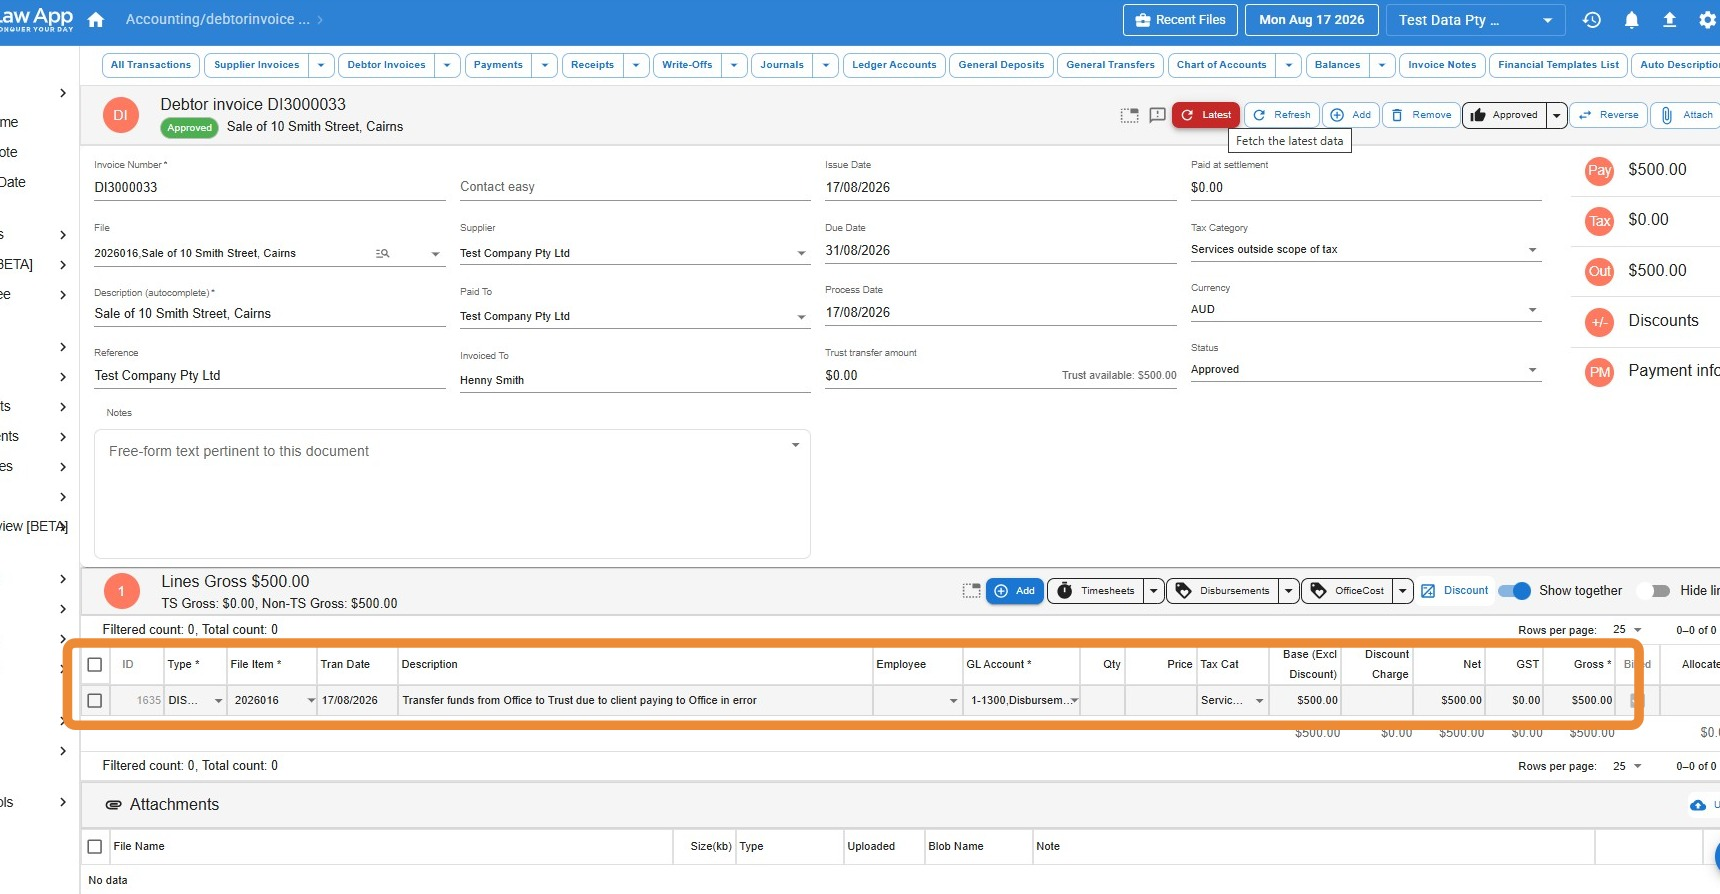Expand the Approved button dropdown arrow
The width and height of the screenshot is (1720, 894).
pyautogui.click(x=1556, y=116)
